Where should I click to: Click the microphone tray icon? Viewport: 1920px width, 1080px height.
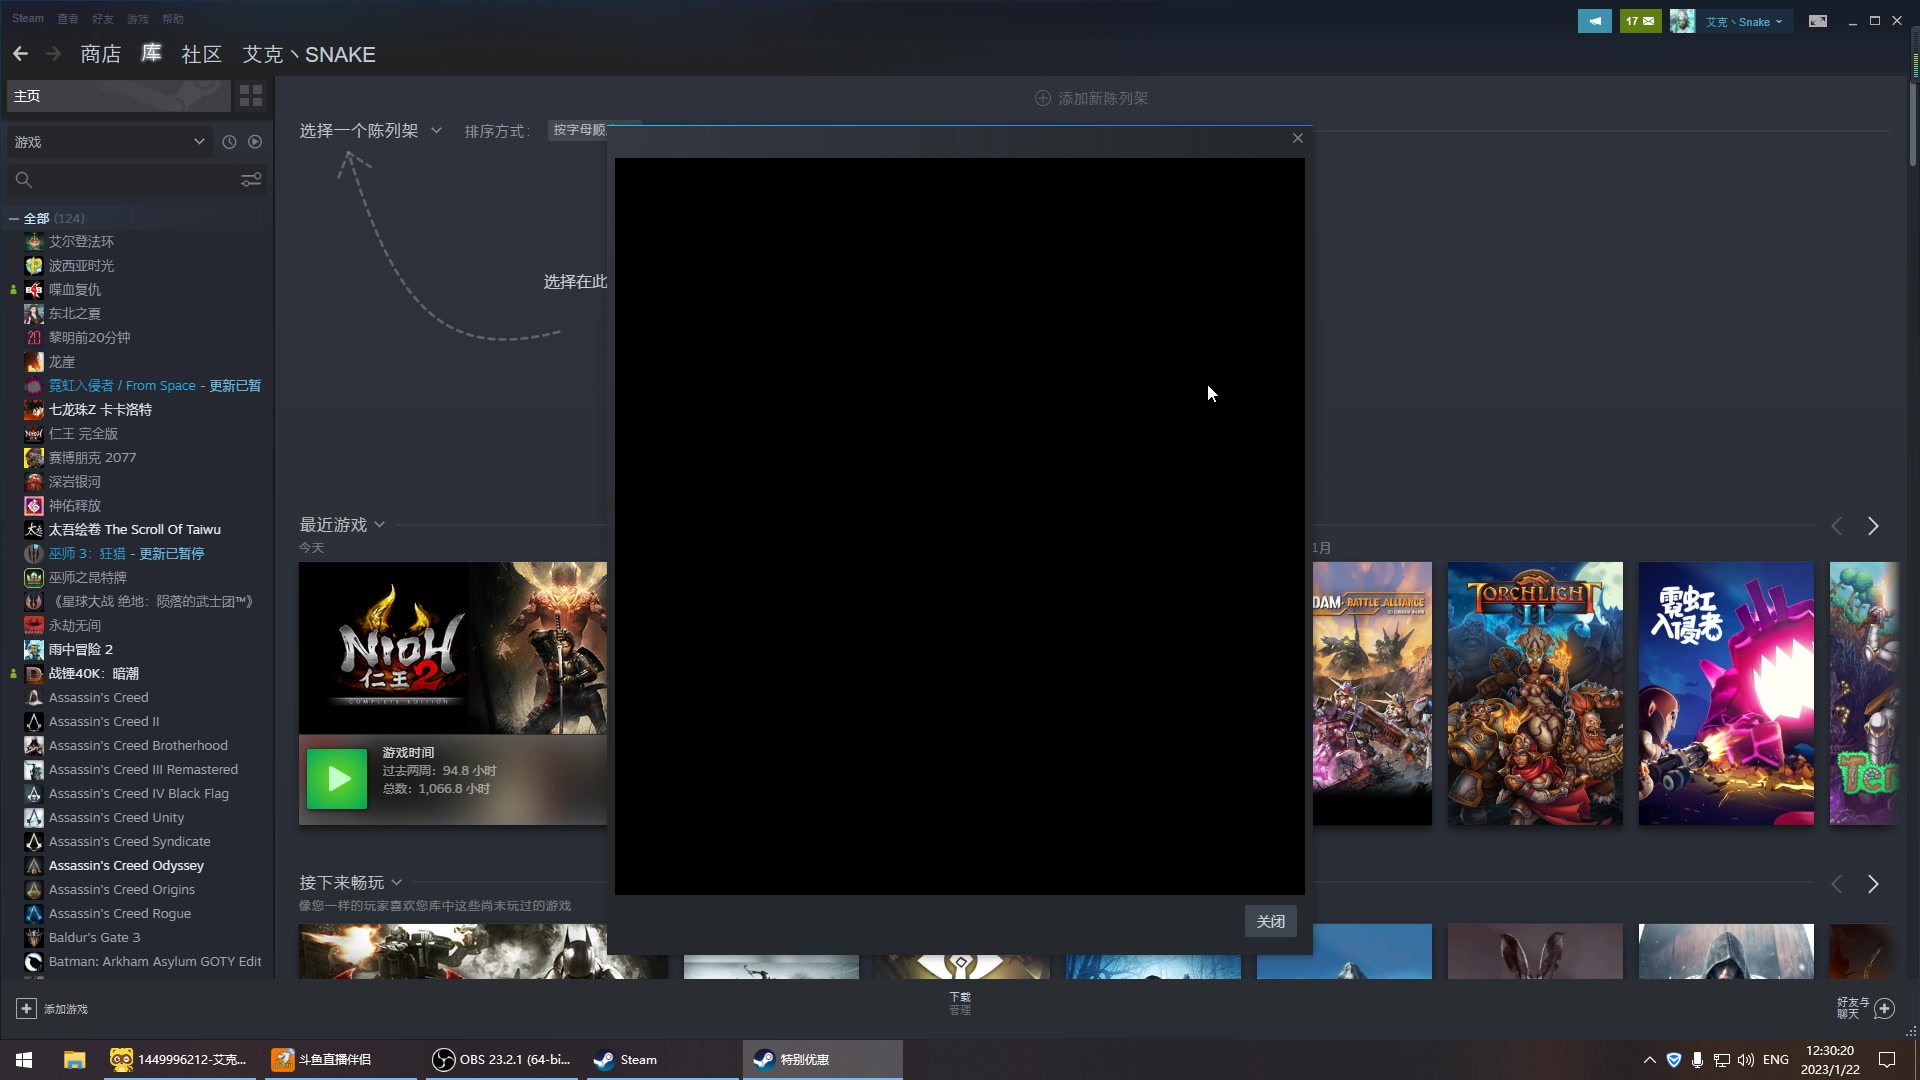coord(1697,1060)
